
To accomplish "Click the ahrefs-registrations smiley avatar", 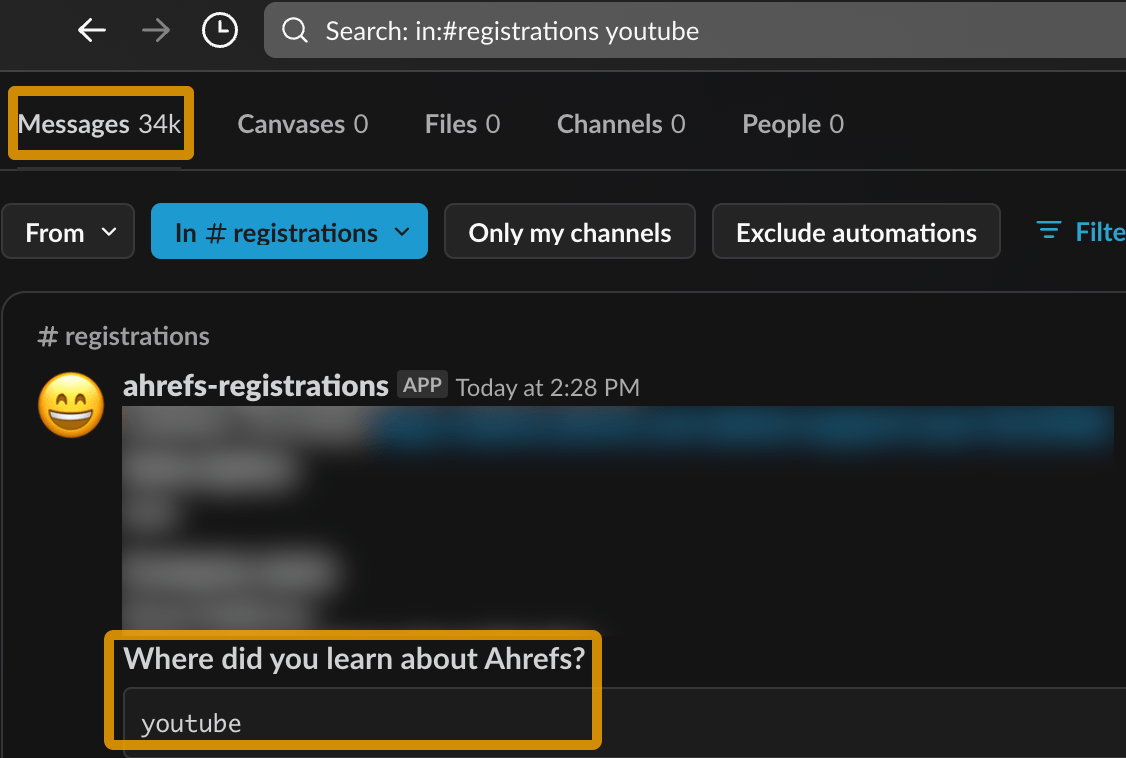I will click(71, 405).
